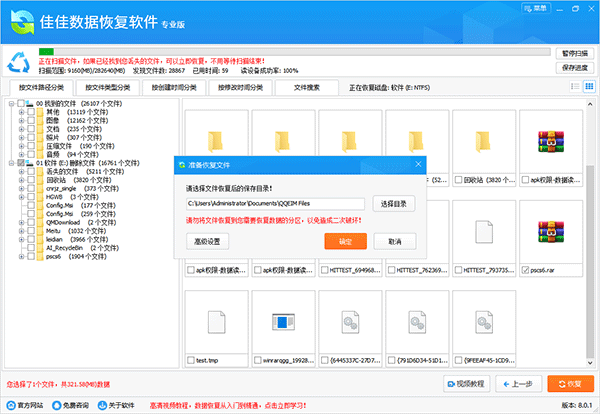Expand the 压缩文件 tree node

tap(21, 146)
